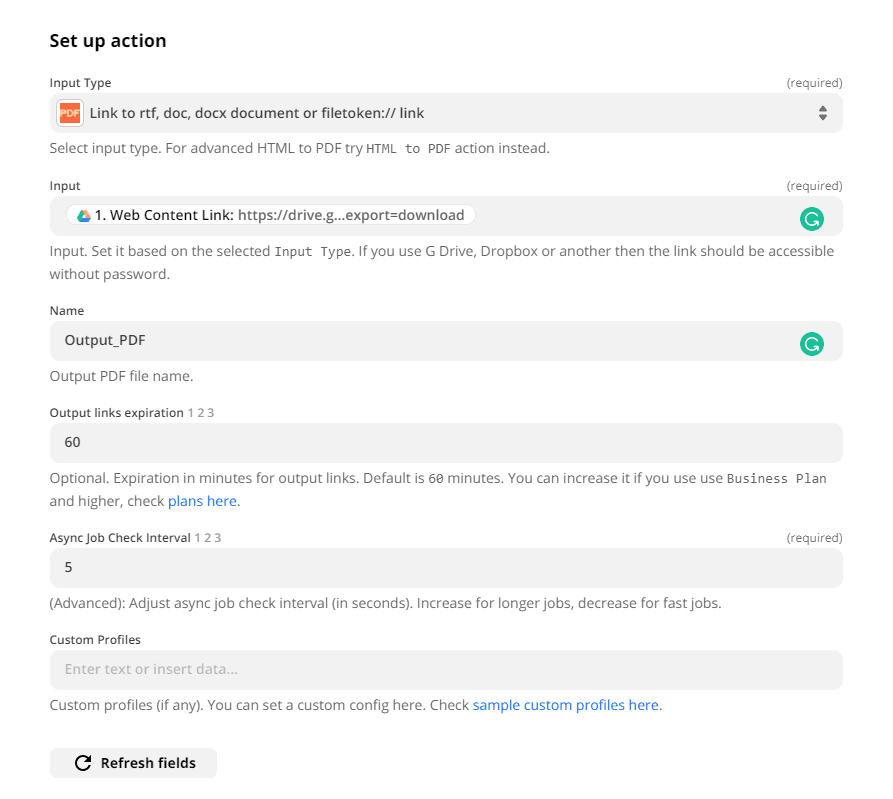Click the Google Drive icon in the Input pill
The width and height of the screenshot is (893, 799).
click(x=84, y=215)
